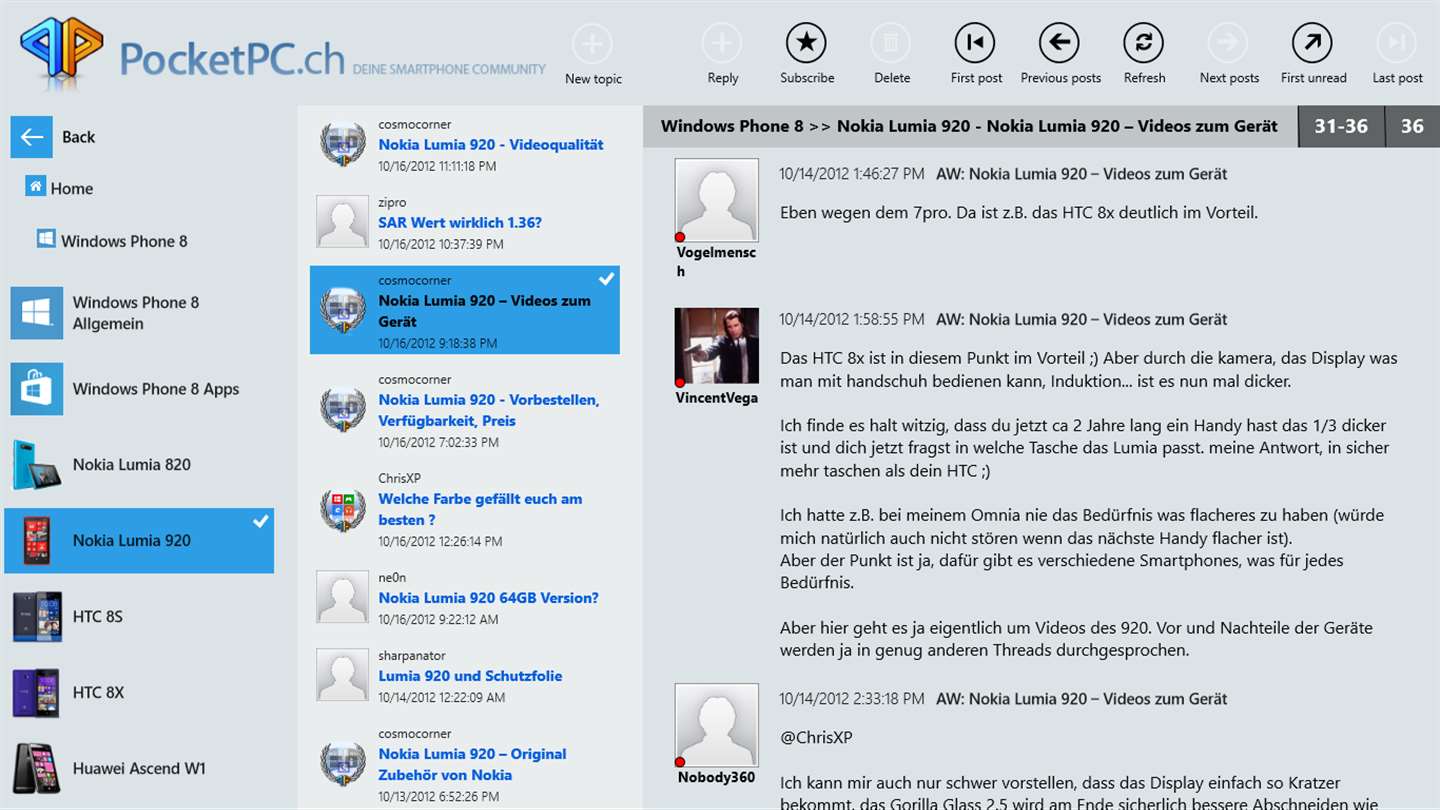Click the Reply plus icon
1440x810 pixels.
(722, 44)
